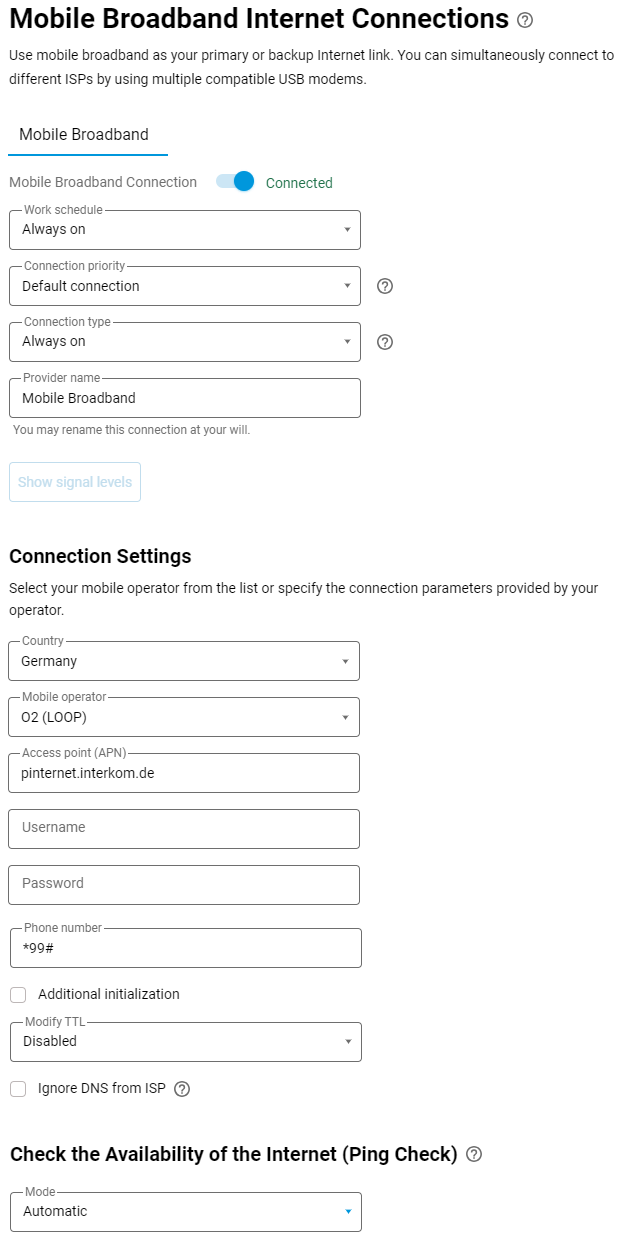This screenshot has height=1246, width=626.
Task: Enable the Additional initialization checkbox
Action: [18, 995]
